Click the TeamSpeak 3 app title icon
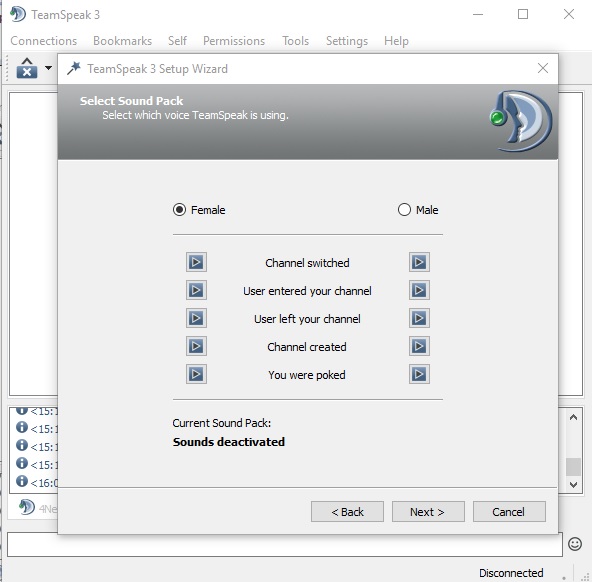 click(18, 14)
